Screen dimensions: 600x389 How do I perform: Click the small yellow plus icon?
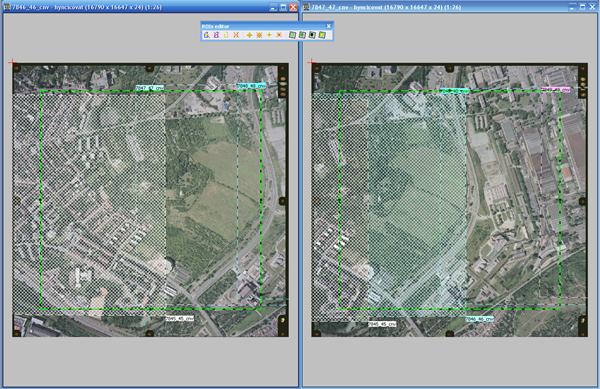269,35
